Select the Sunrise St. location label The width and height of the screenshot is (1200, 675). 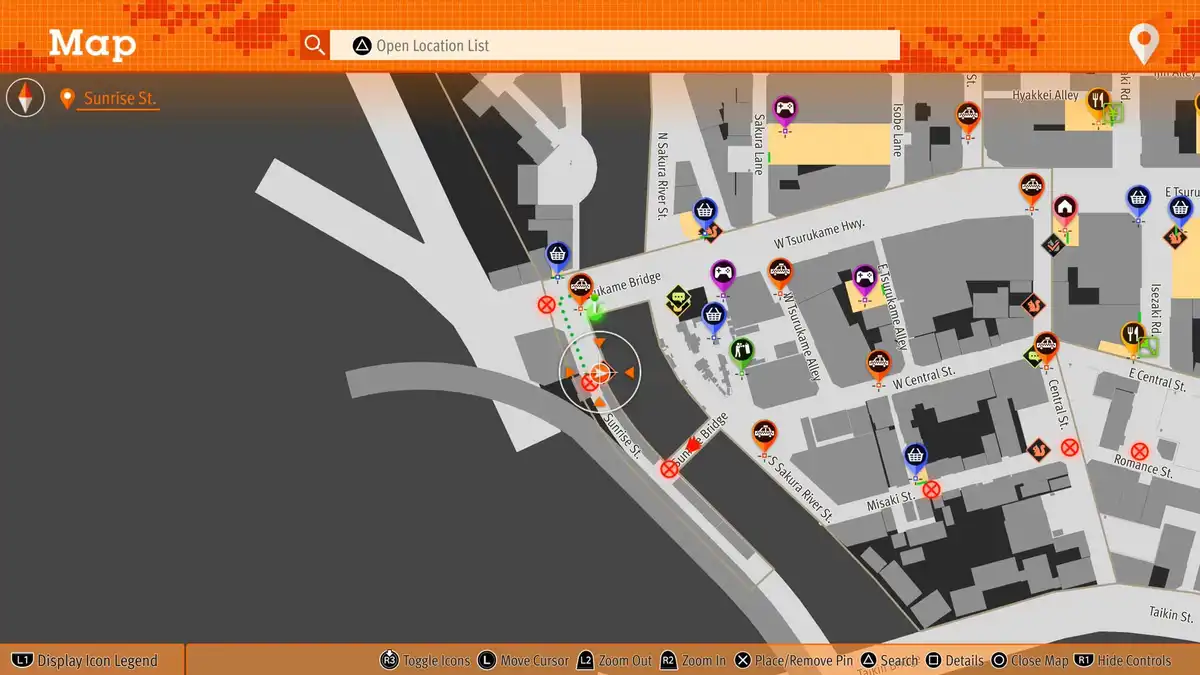(117, 99)
